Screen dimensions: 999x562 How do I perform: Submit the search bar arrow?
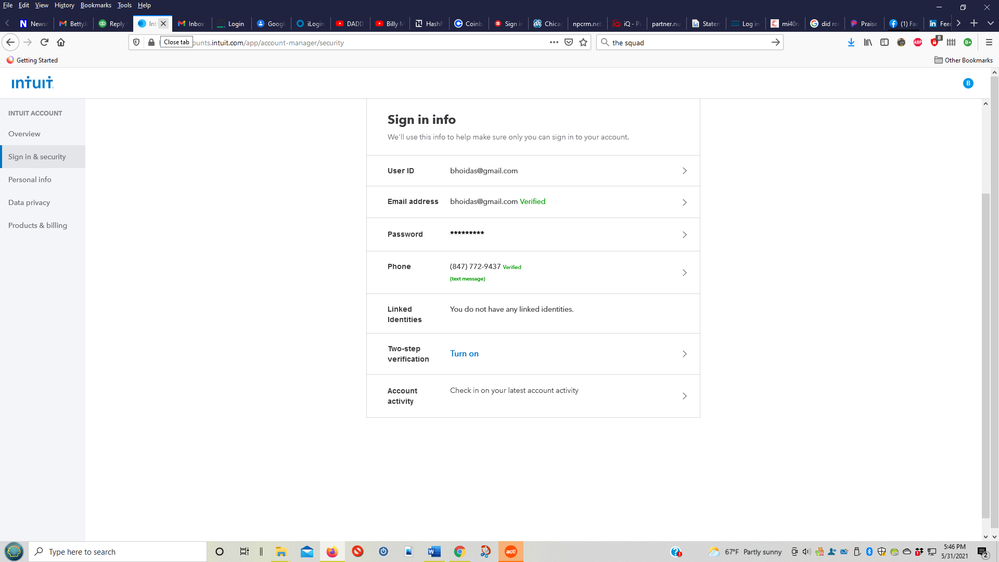click(775, 42)
